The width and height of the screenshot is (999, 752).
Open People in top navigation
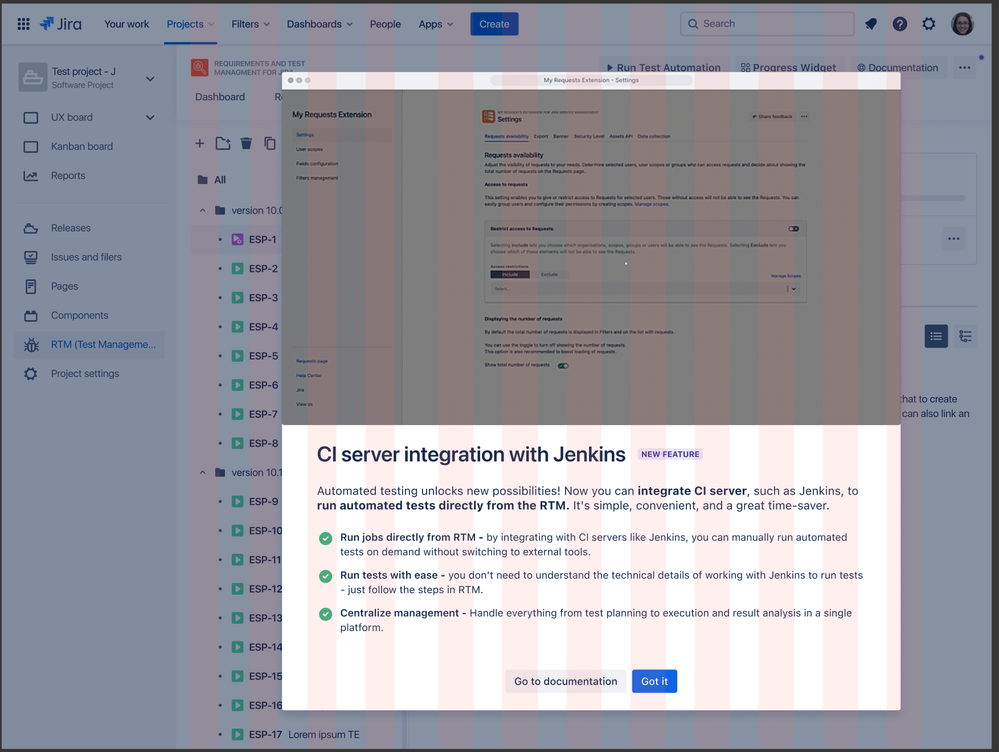pyautogui.click(x=385, y=24)
